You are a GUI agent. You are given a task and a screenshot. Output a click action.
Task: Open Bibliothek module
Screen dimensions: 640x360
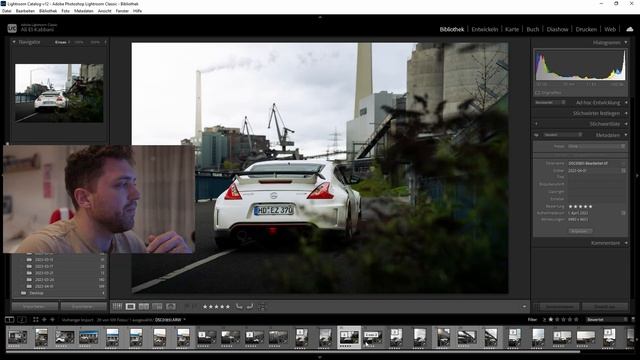[x=451, y=29]
